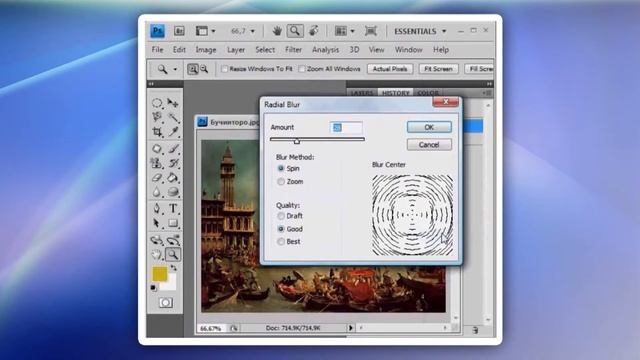The width and height of the screenshot is (640, 360).
Task: Launch Bridge with the Br icon
Action: tap(179, 31)
